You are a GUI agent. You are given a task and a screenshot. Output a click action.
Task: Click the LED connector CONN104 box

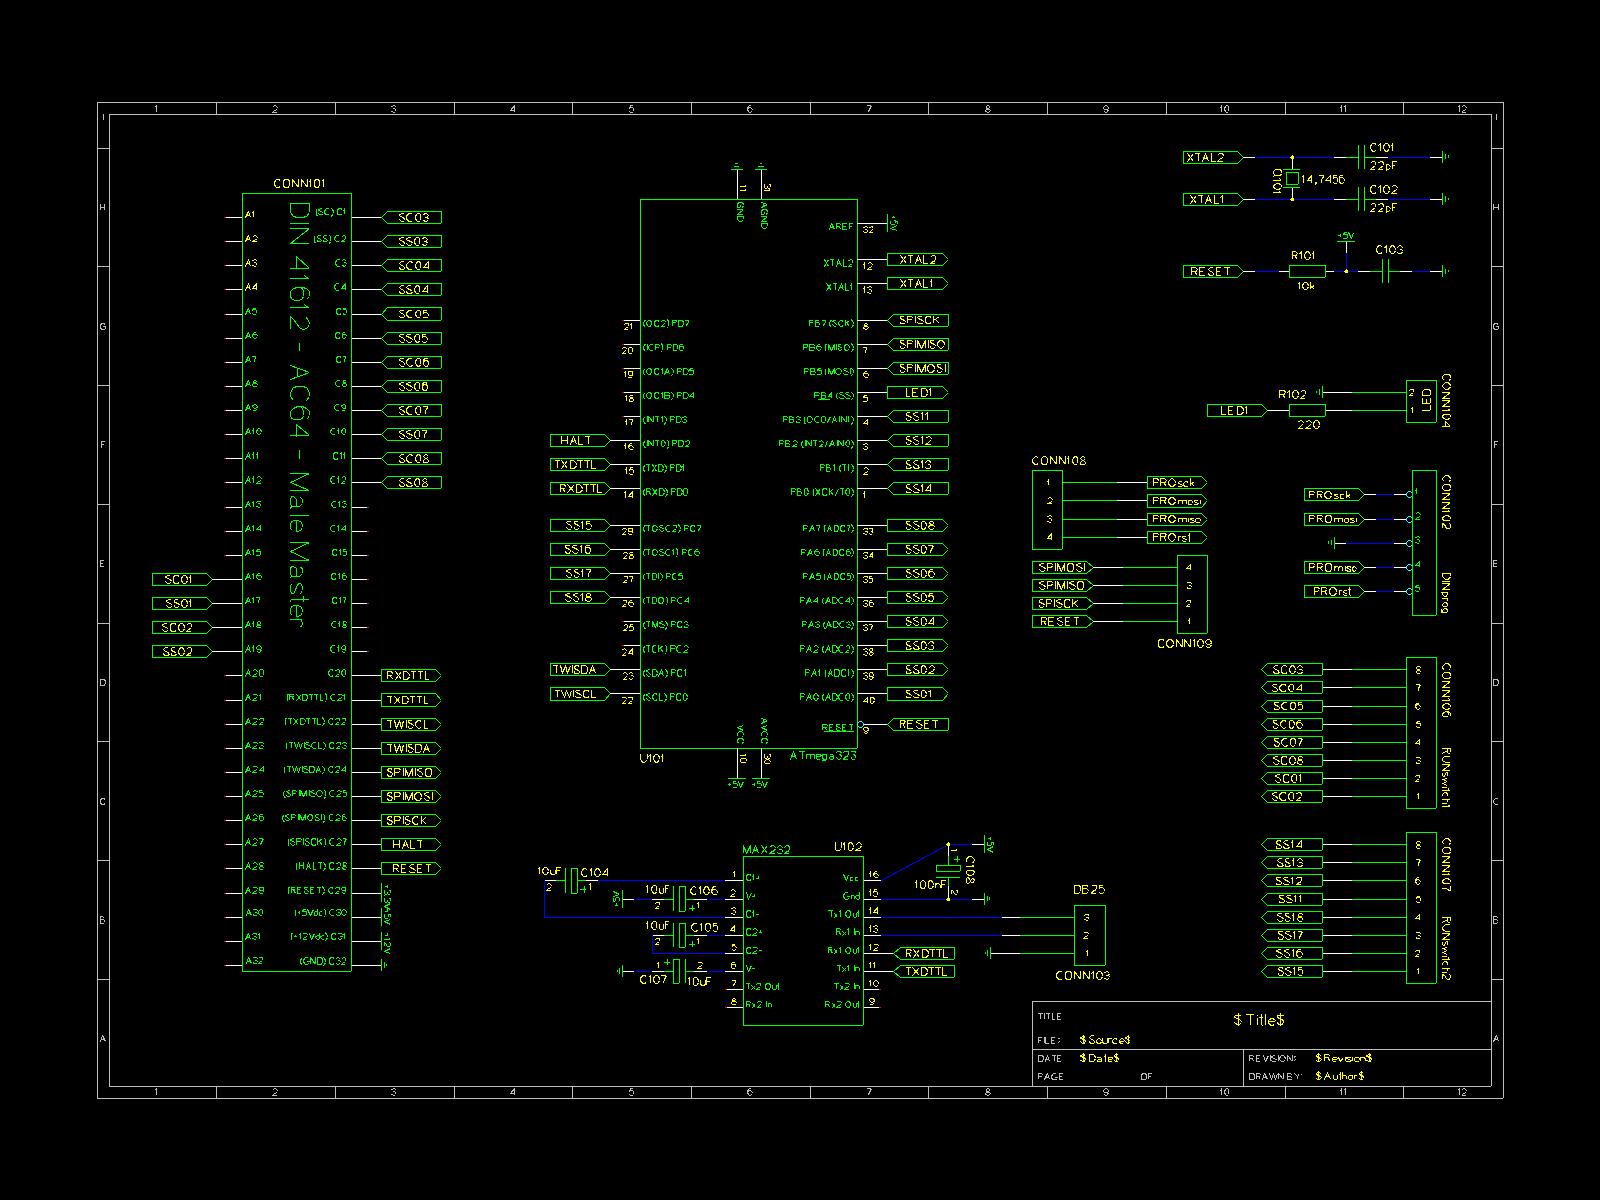(x=1420, y=402)
